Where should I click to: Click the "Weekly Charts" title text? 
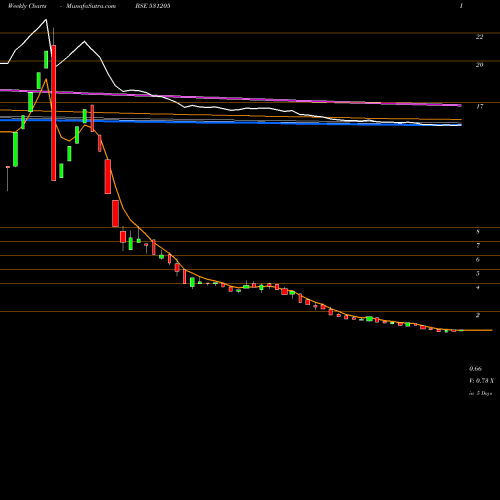coord(27,6)
